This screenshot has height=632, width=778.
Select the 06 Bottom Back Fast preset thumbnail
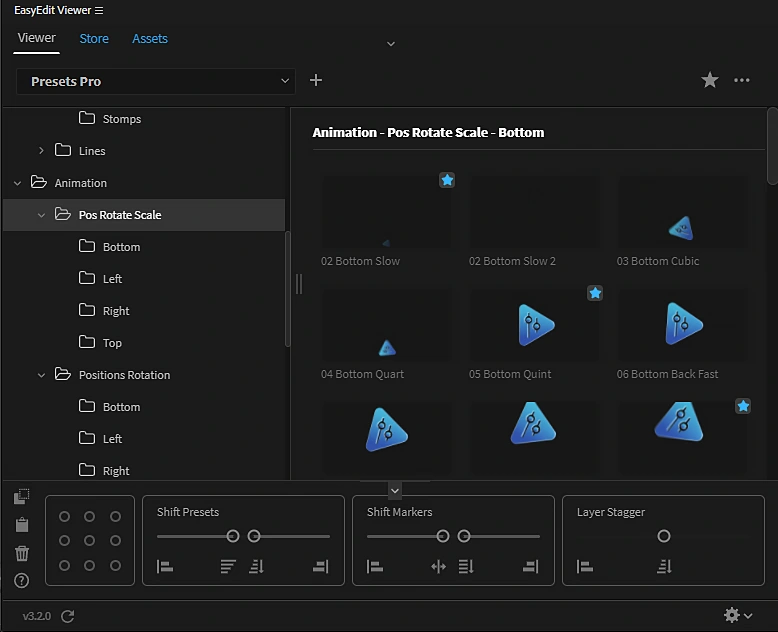point(682,325)
